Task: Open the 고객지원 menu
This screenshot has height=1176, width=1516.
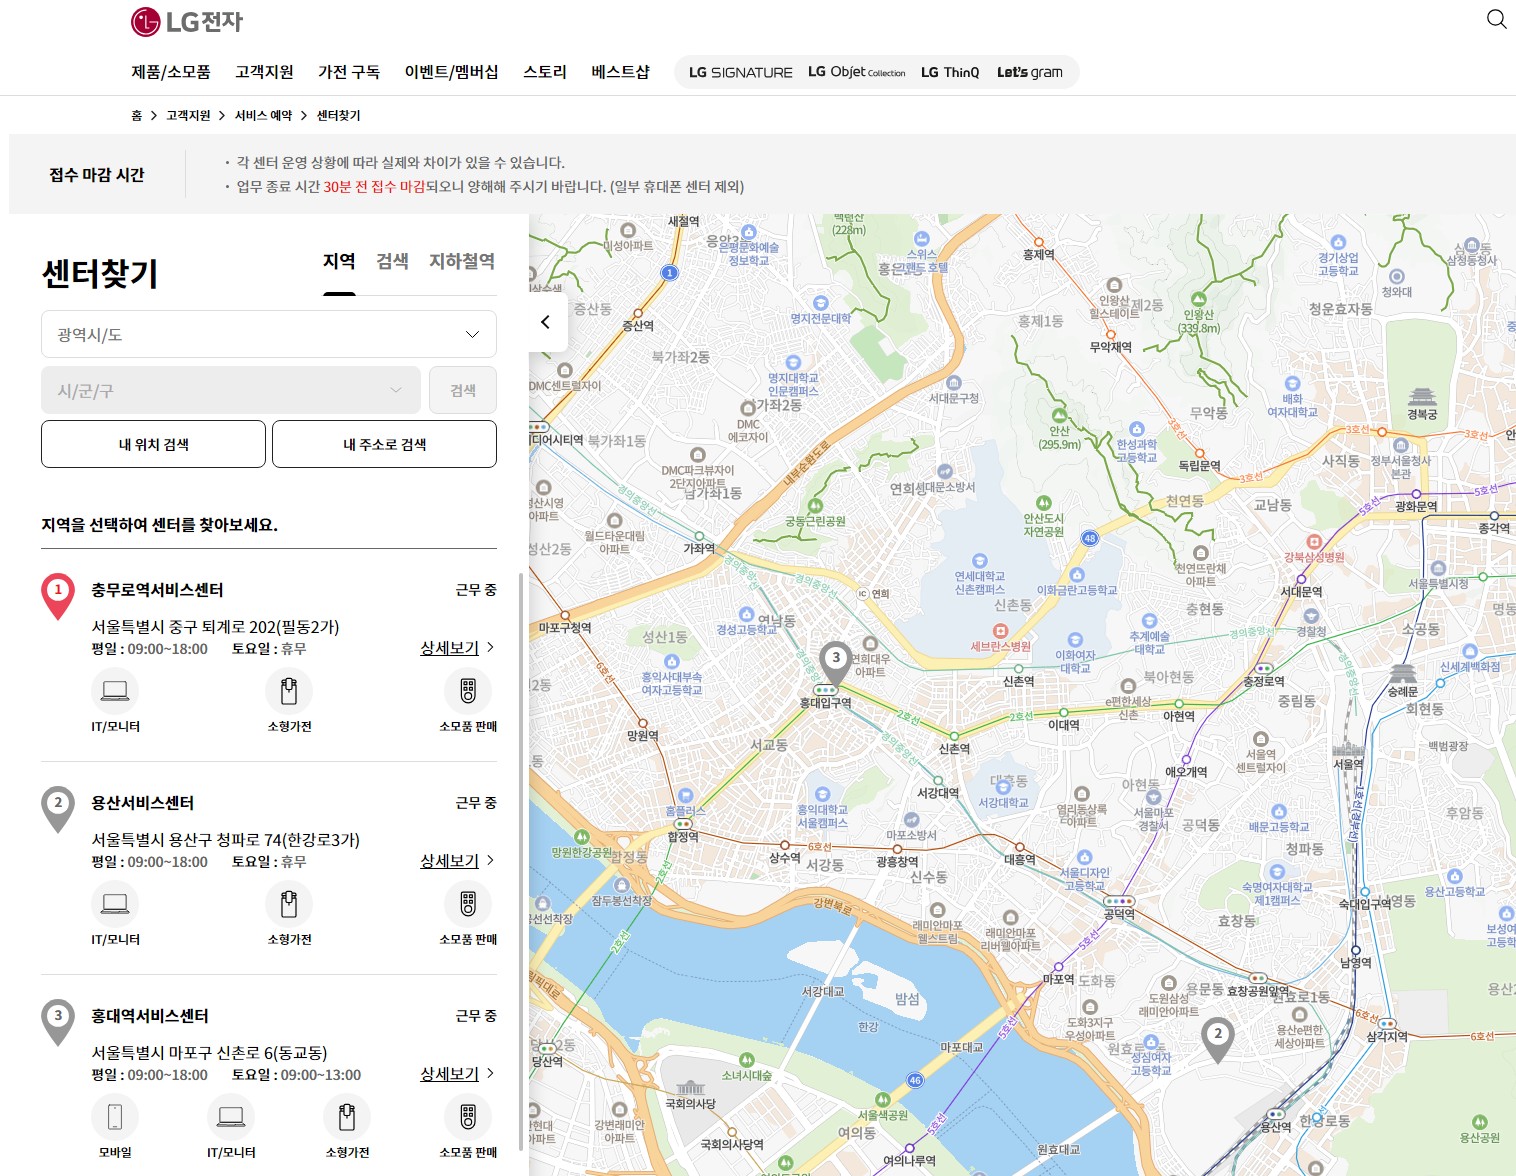Action: (263, 71)
